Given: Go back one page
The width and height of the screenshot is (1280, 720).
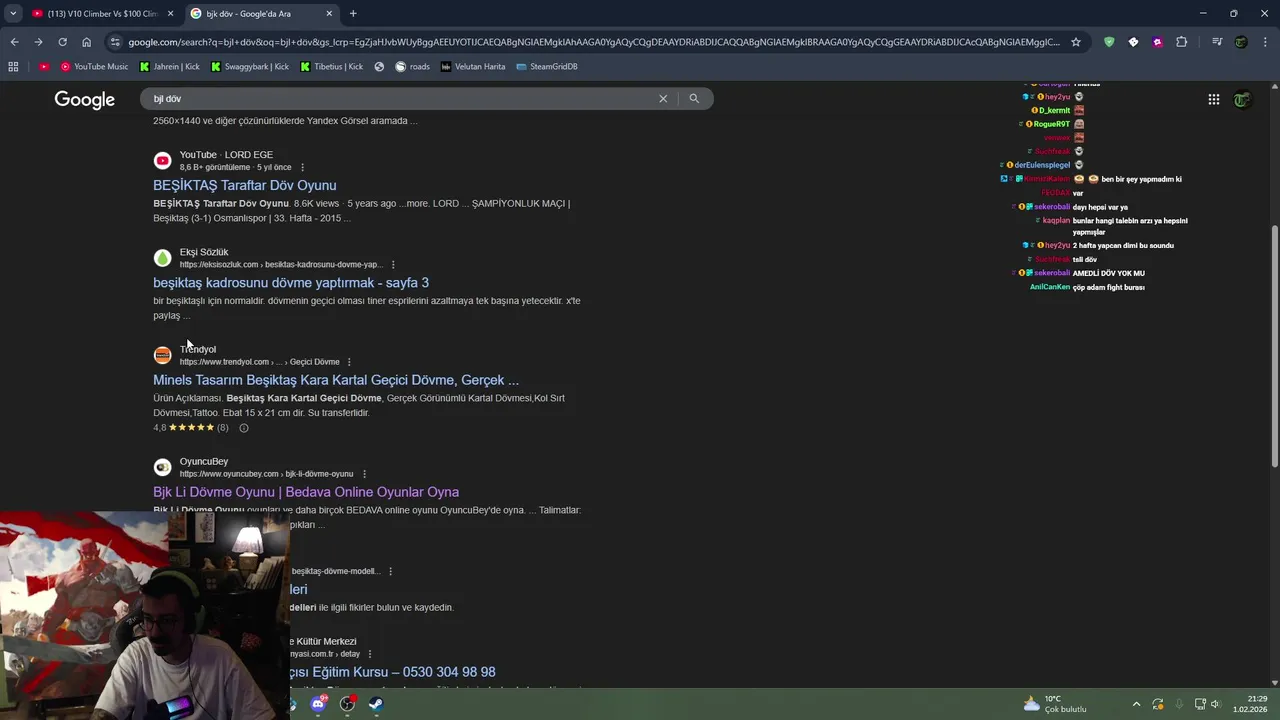Looking at the screenshot, I should [x=14, y=42].
